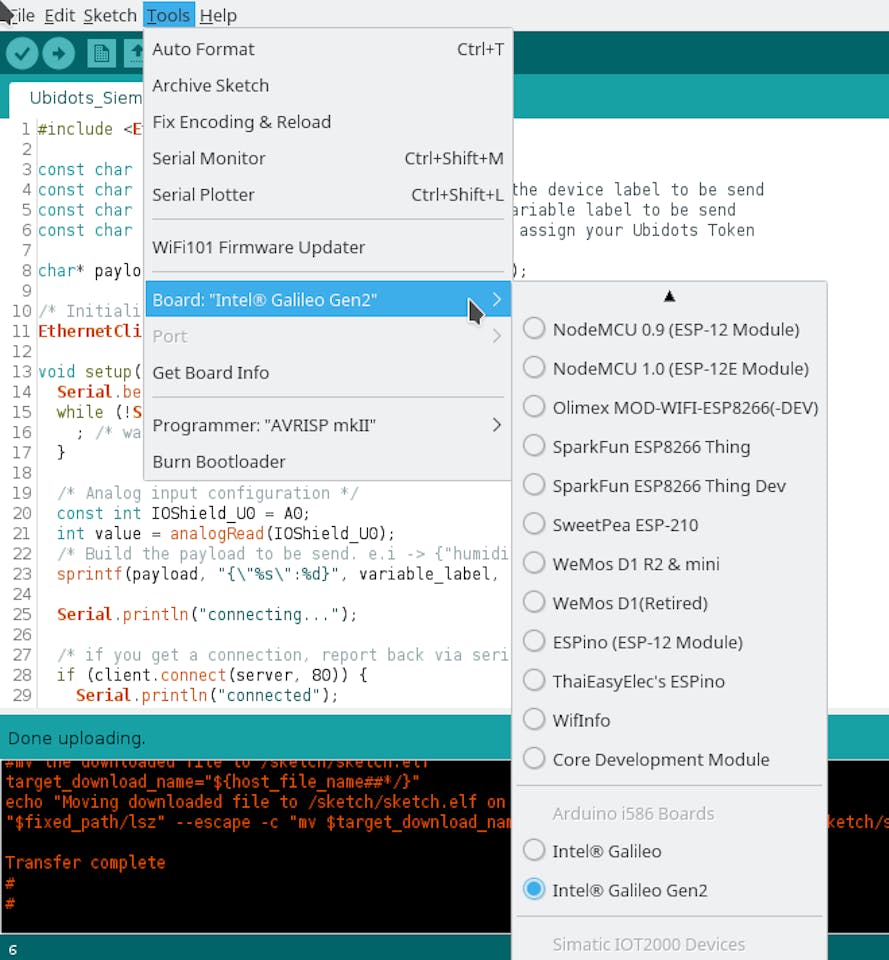
Task: Click the Upload right-arrow toolbar icon
Action: [x=59, y=54]
